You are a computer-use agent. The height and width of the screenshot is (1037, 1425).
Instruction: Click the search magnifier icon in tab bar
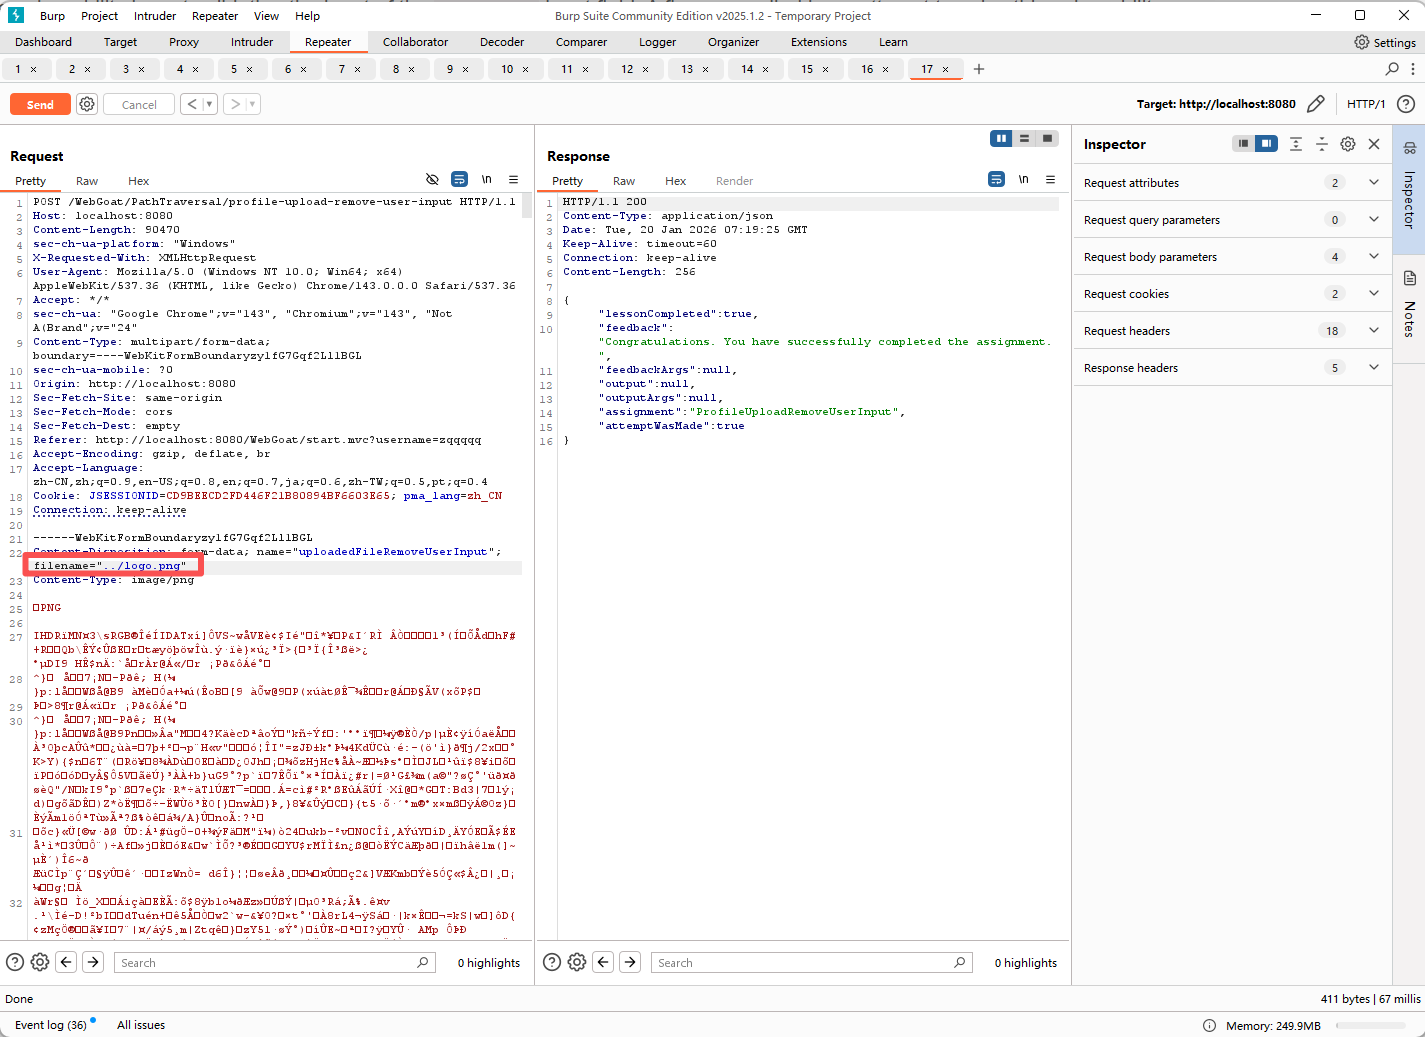click(1392, 69)
